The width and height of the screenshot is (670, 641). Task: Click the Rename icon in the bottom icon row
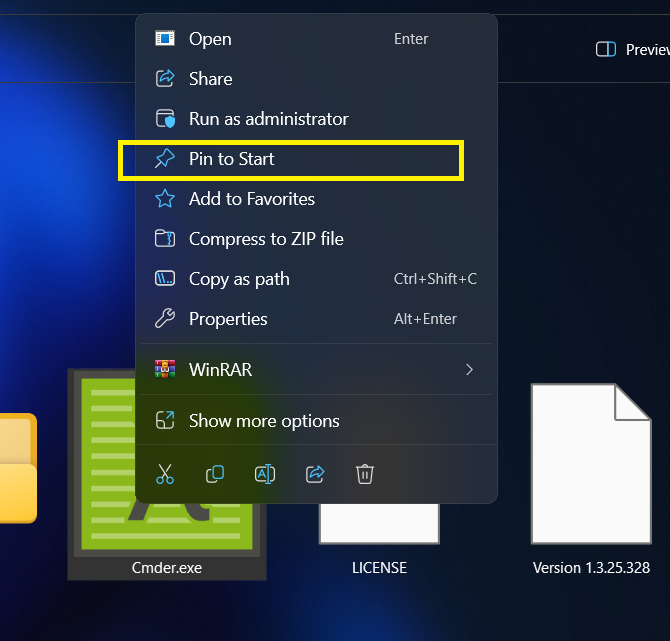click(x=265, y=474)
